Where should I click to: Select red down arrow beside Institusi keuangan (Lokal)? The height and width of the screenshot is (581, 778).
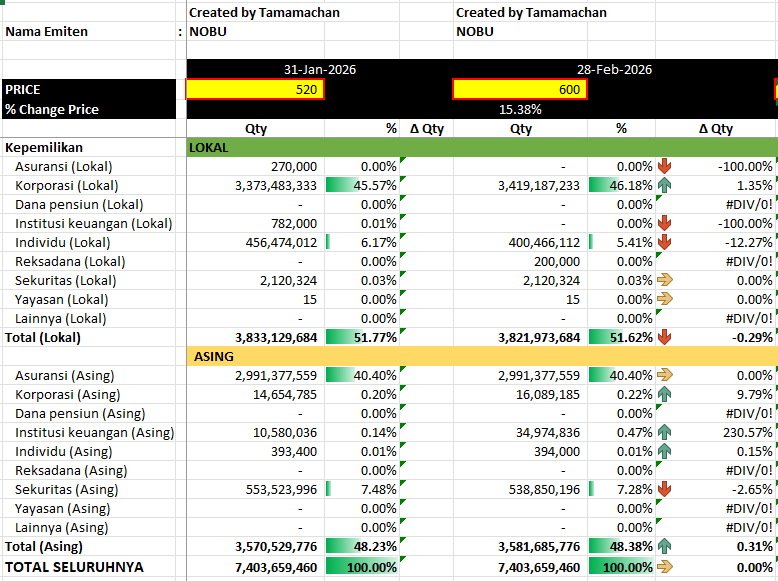pos(665,223)
